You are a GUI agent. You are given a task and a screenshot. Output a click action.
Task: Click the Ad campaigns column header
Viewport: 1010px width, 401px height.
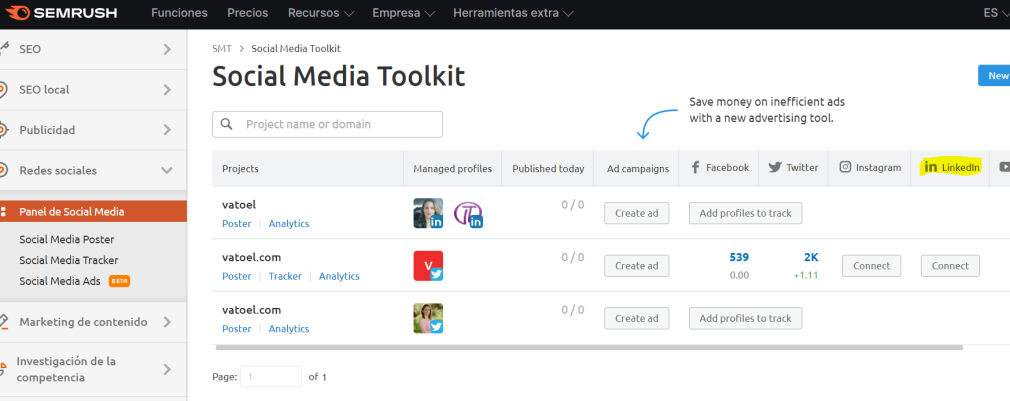click(638, 169)
